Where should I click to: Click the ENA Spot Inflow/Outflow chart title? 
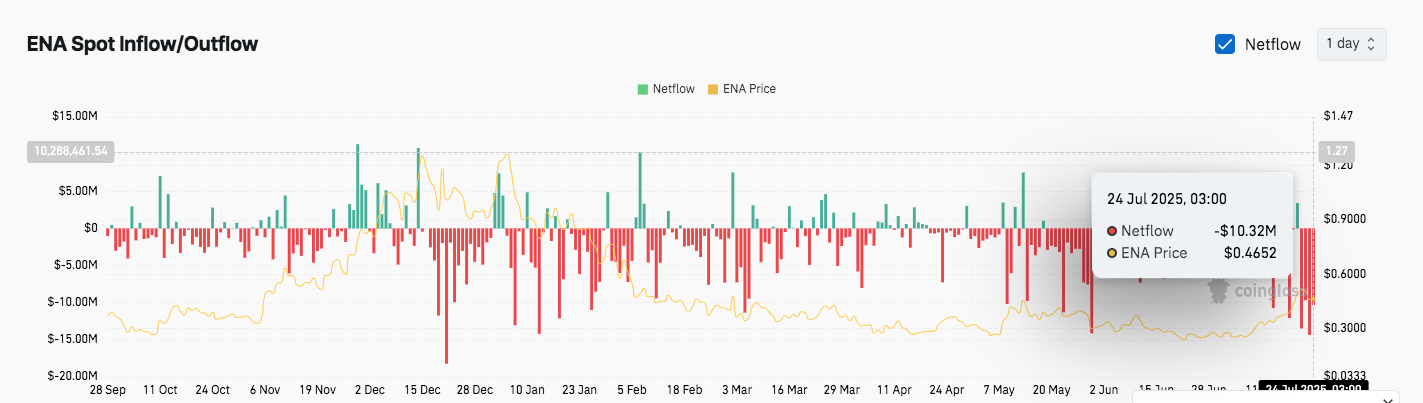click(x=142, y=44)
